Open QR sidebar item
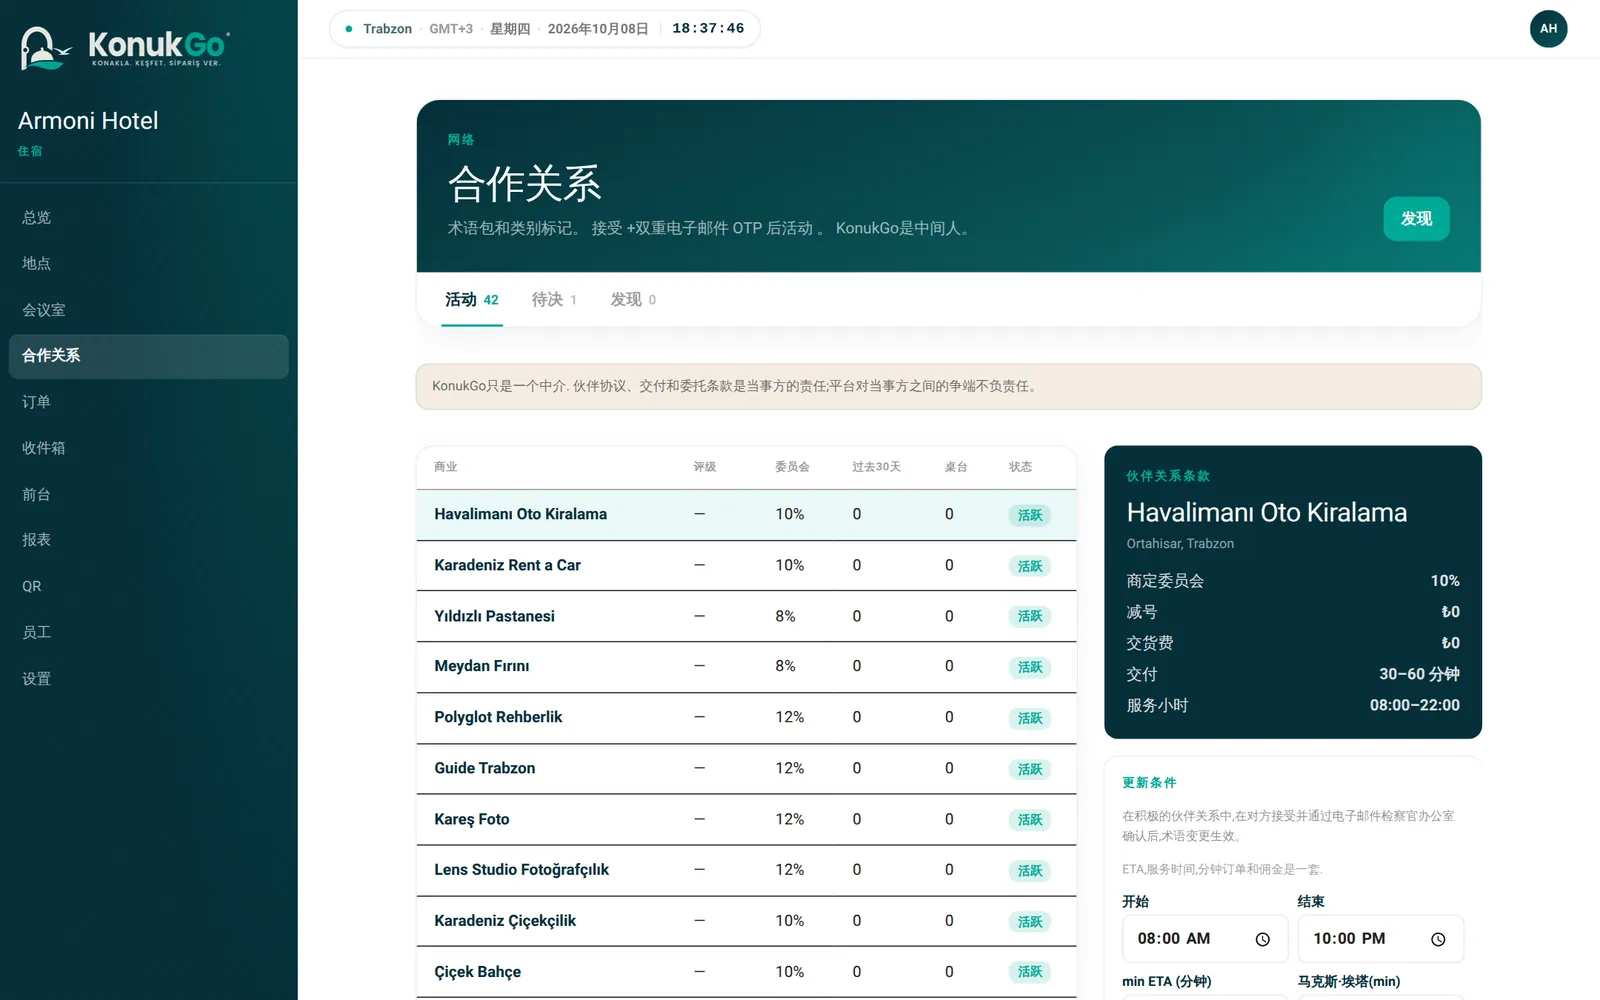This screenshot has height=1000, width=1600. tap(148, 586)
